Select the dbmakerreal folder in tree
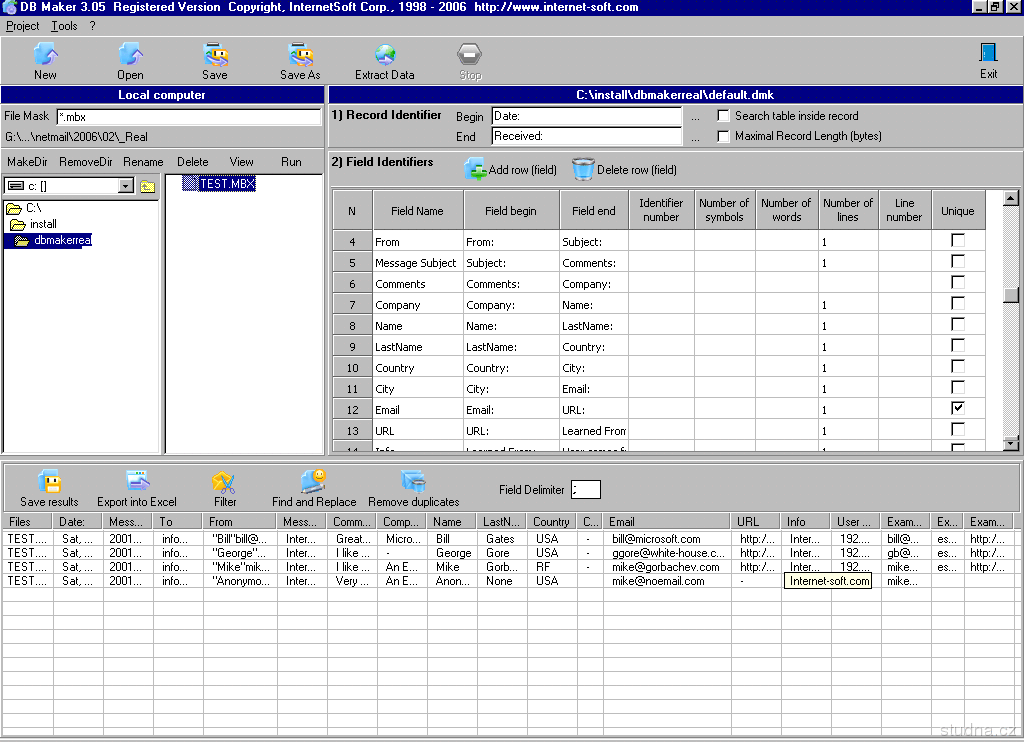The height and width of the screenshot is (742, 1024). [x=62, y=240]
